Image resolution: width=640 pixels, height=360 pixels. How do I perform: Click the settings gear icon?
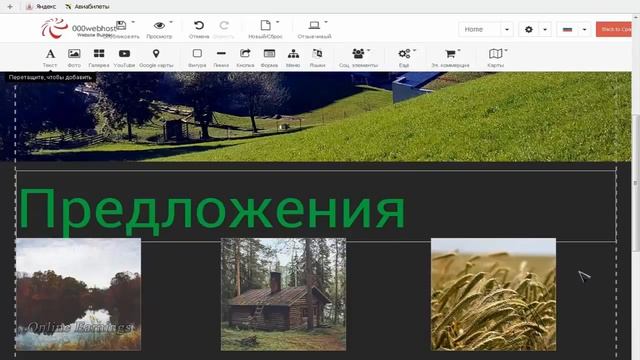pyautogui.click(x=529, y=29)
